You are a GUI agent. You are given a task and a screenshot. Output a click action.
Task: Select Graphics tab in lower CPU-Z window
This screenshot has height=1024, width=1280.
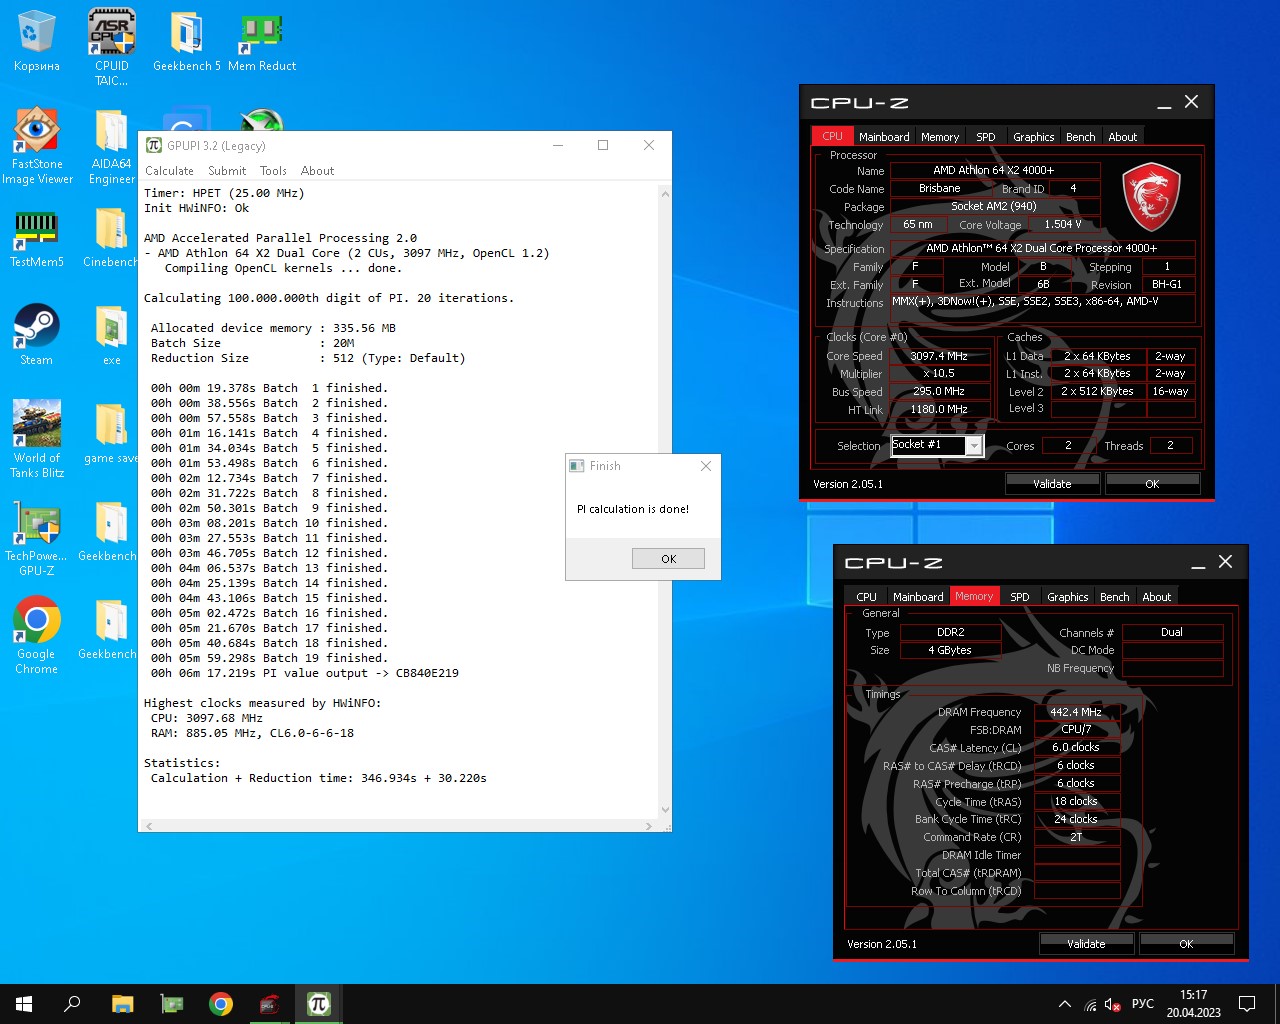point(1067,597)
